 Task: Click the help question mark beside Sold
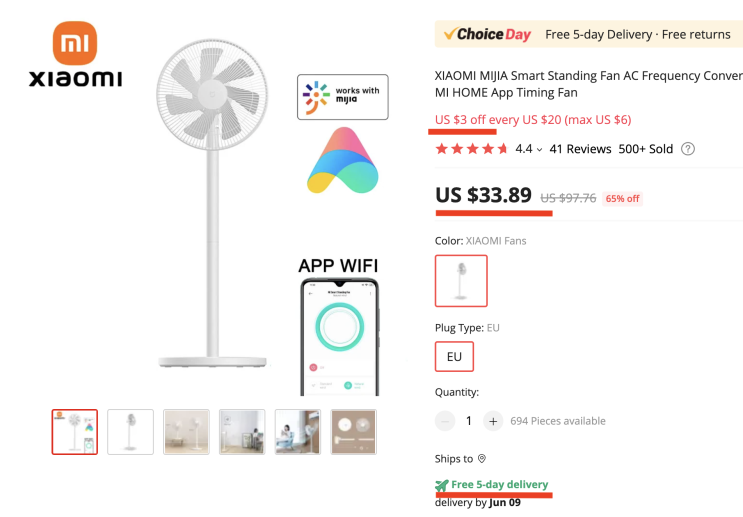pos(687,149)
